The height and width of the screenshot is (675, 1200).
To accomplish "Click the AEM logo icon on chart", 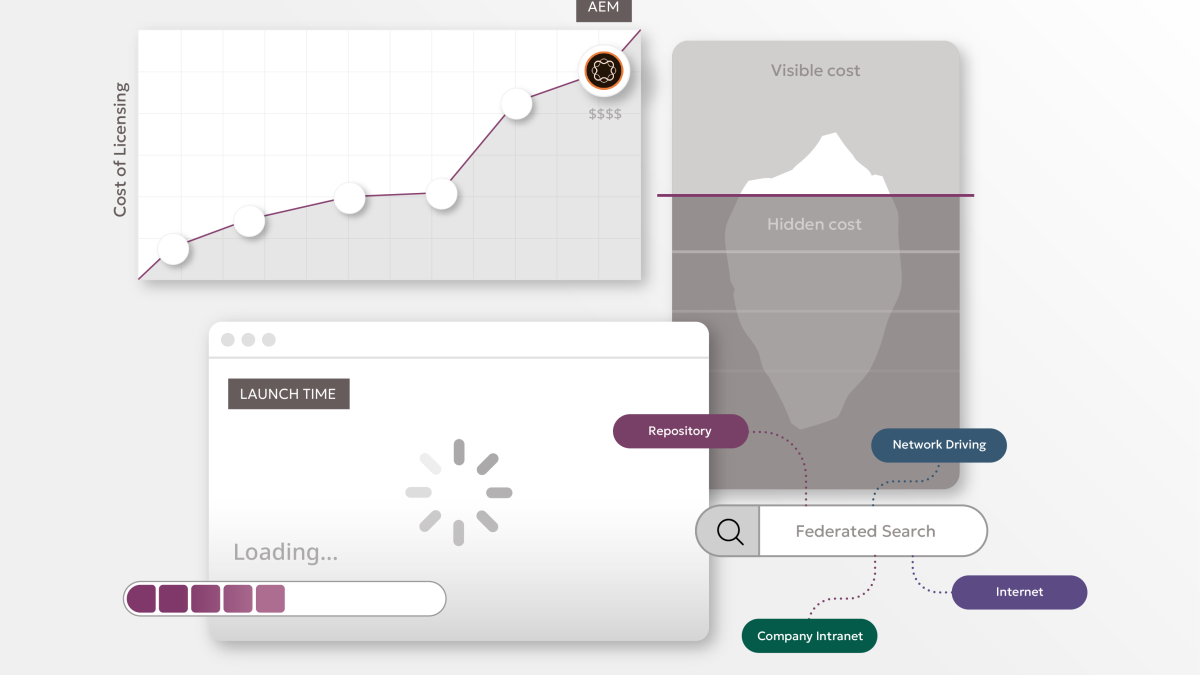I will pos(603,71).
